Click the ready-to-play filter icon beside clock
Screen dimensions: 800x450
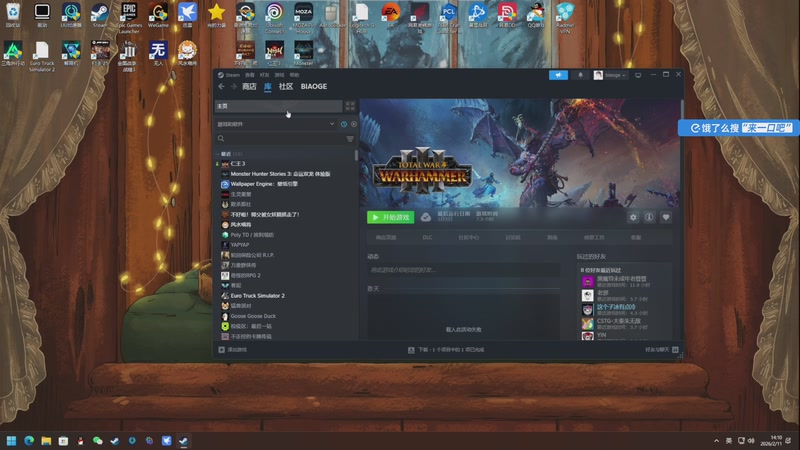click(x=354, y=124)
